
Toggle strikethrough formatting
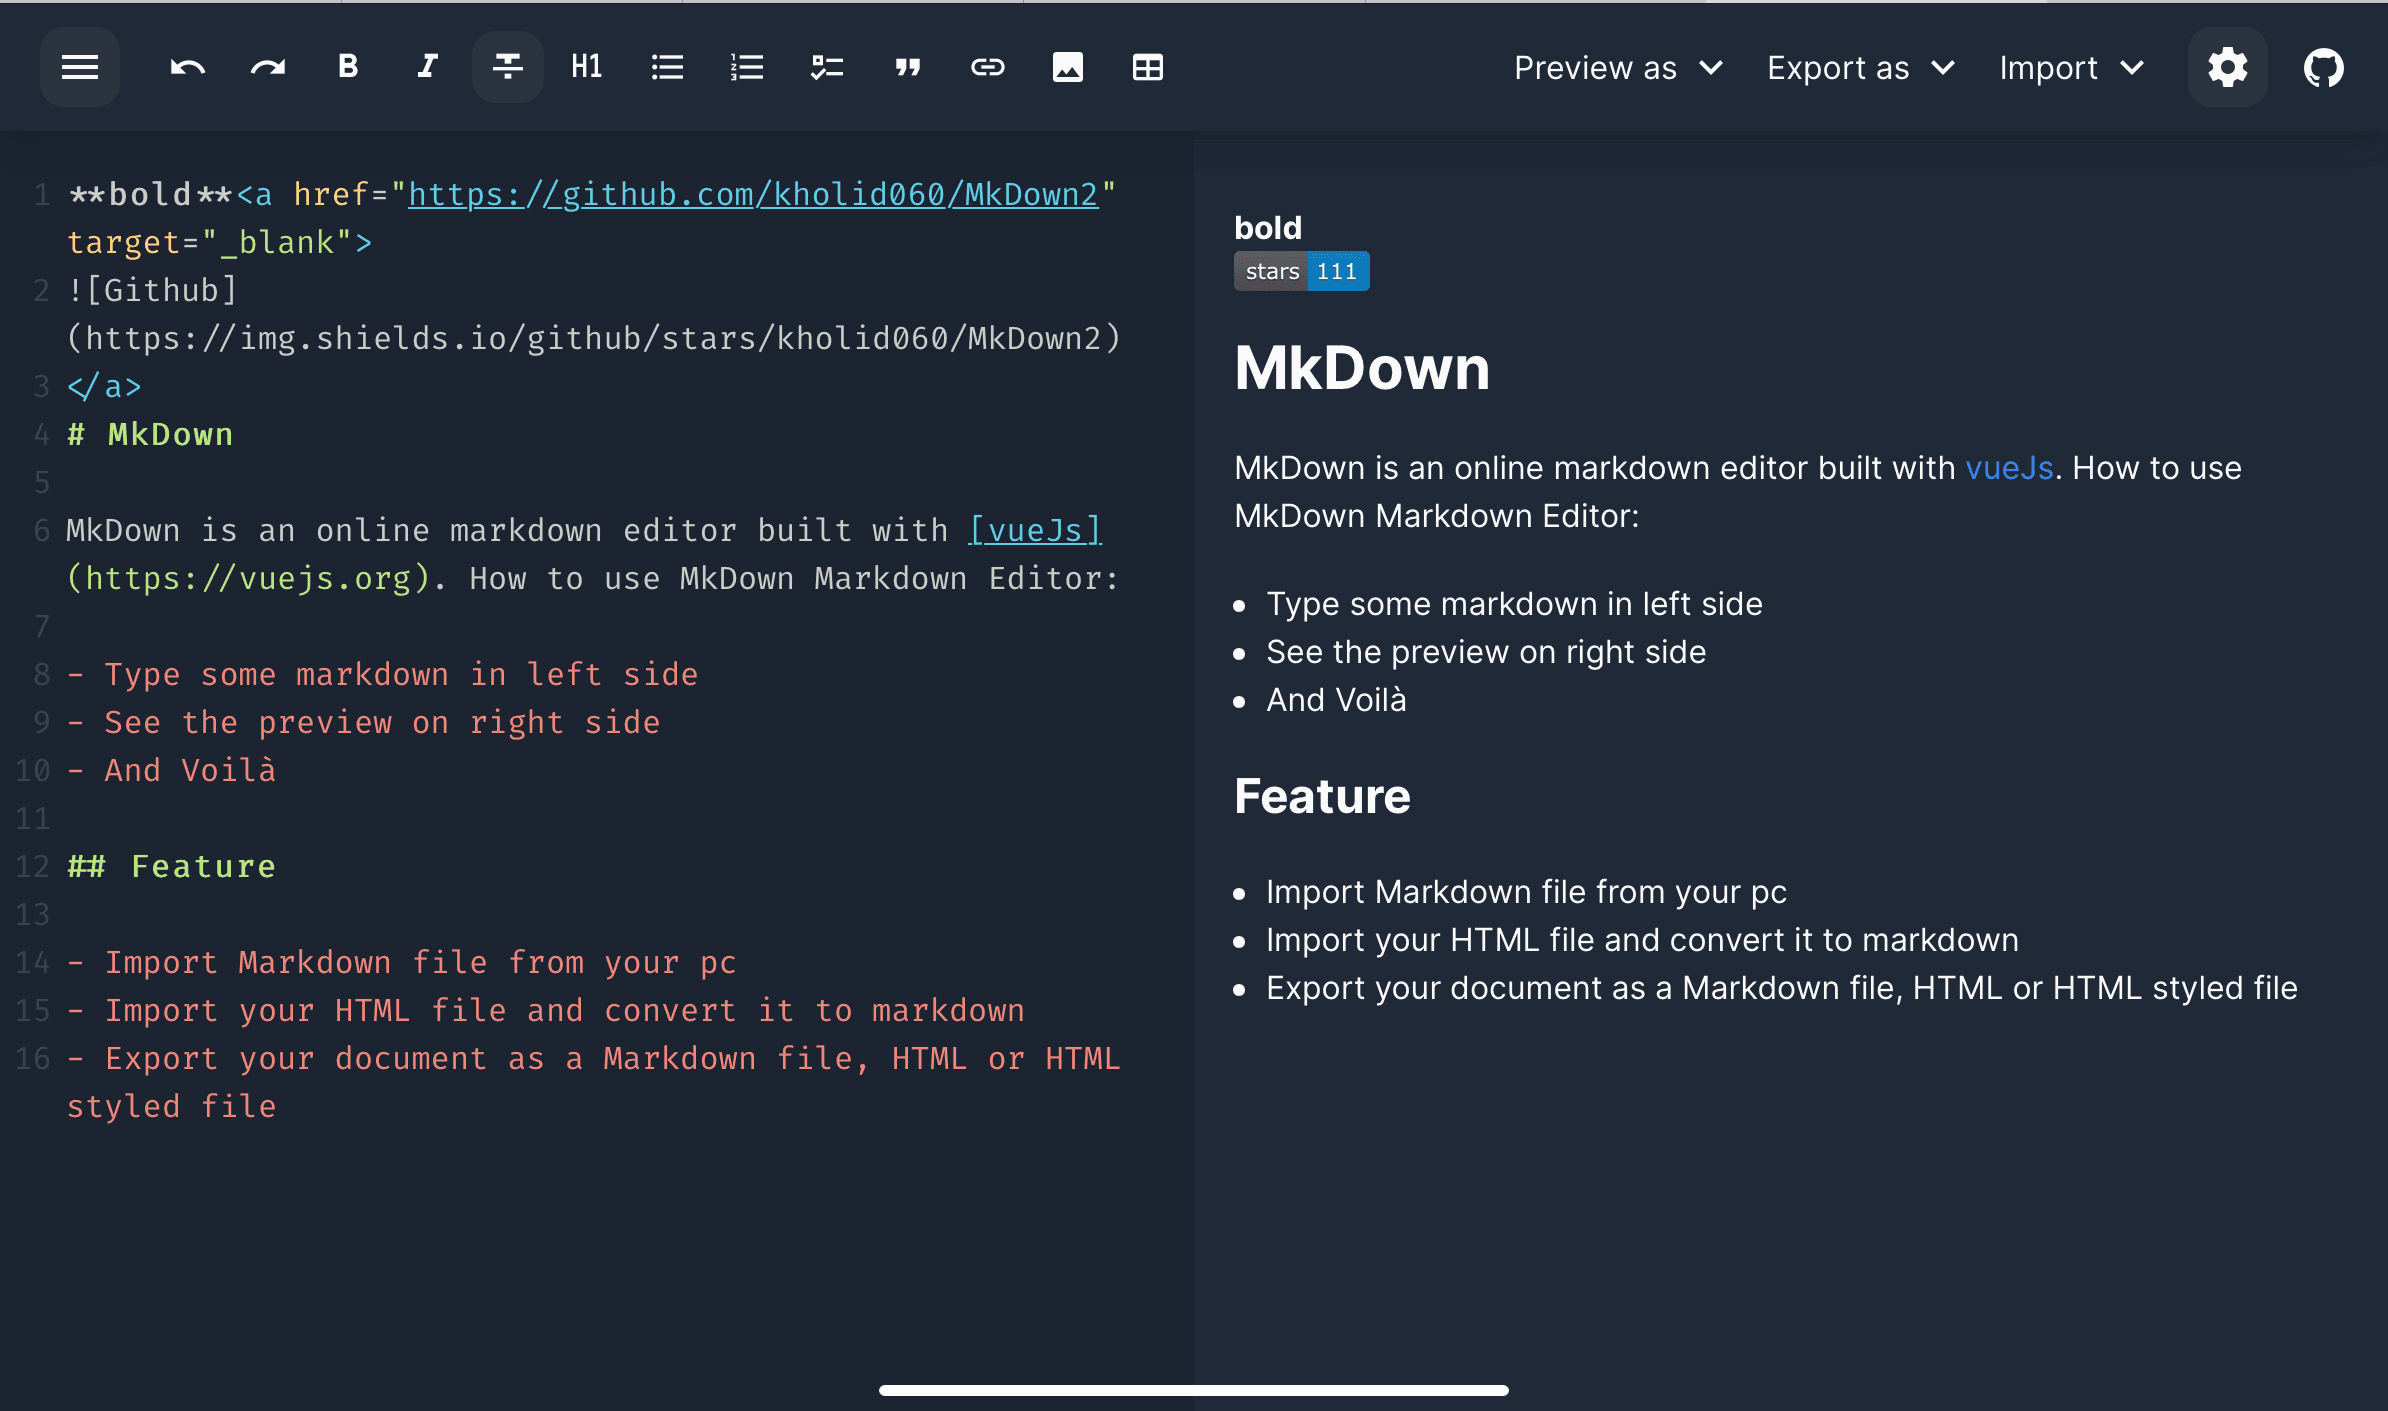coord(508,67)
